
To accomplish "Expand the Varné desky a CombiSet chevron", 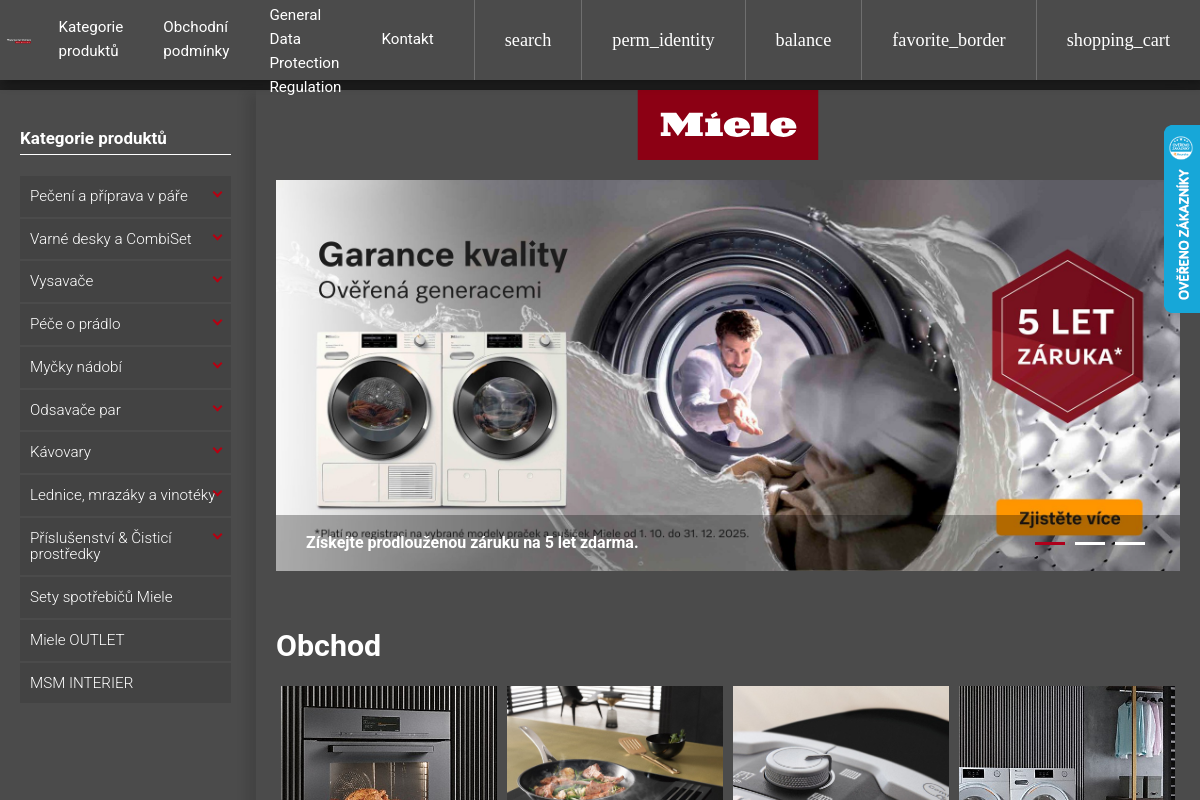I will click(x=217, y=238).
